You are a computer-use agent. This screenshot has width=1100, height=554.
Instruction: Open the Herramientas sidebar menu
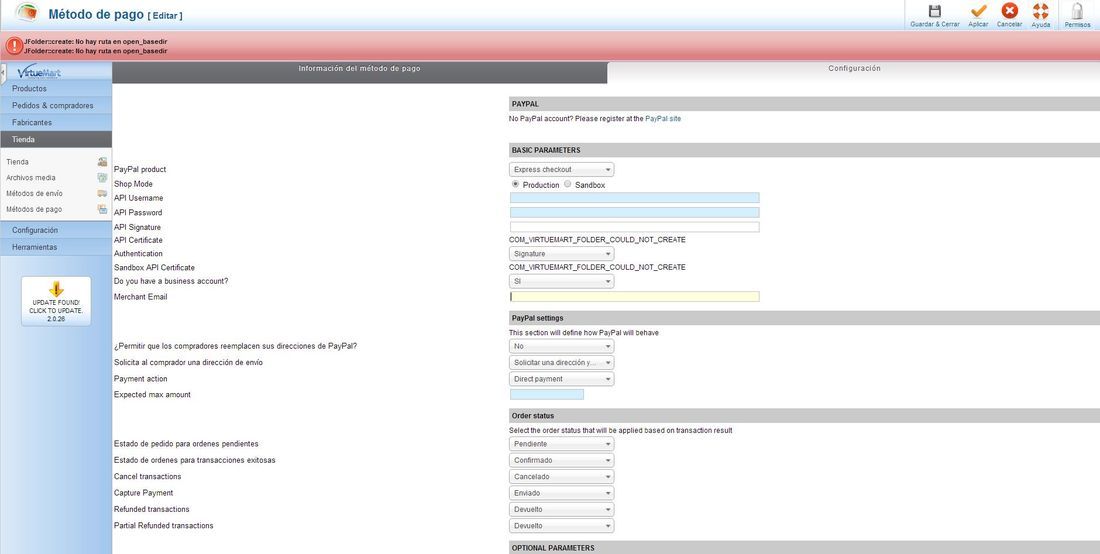[56, 247]
